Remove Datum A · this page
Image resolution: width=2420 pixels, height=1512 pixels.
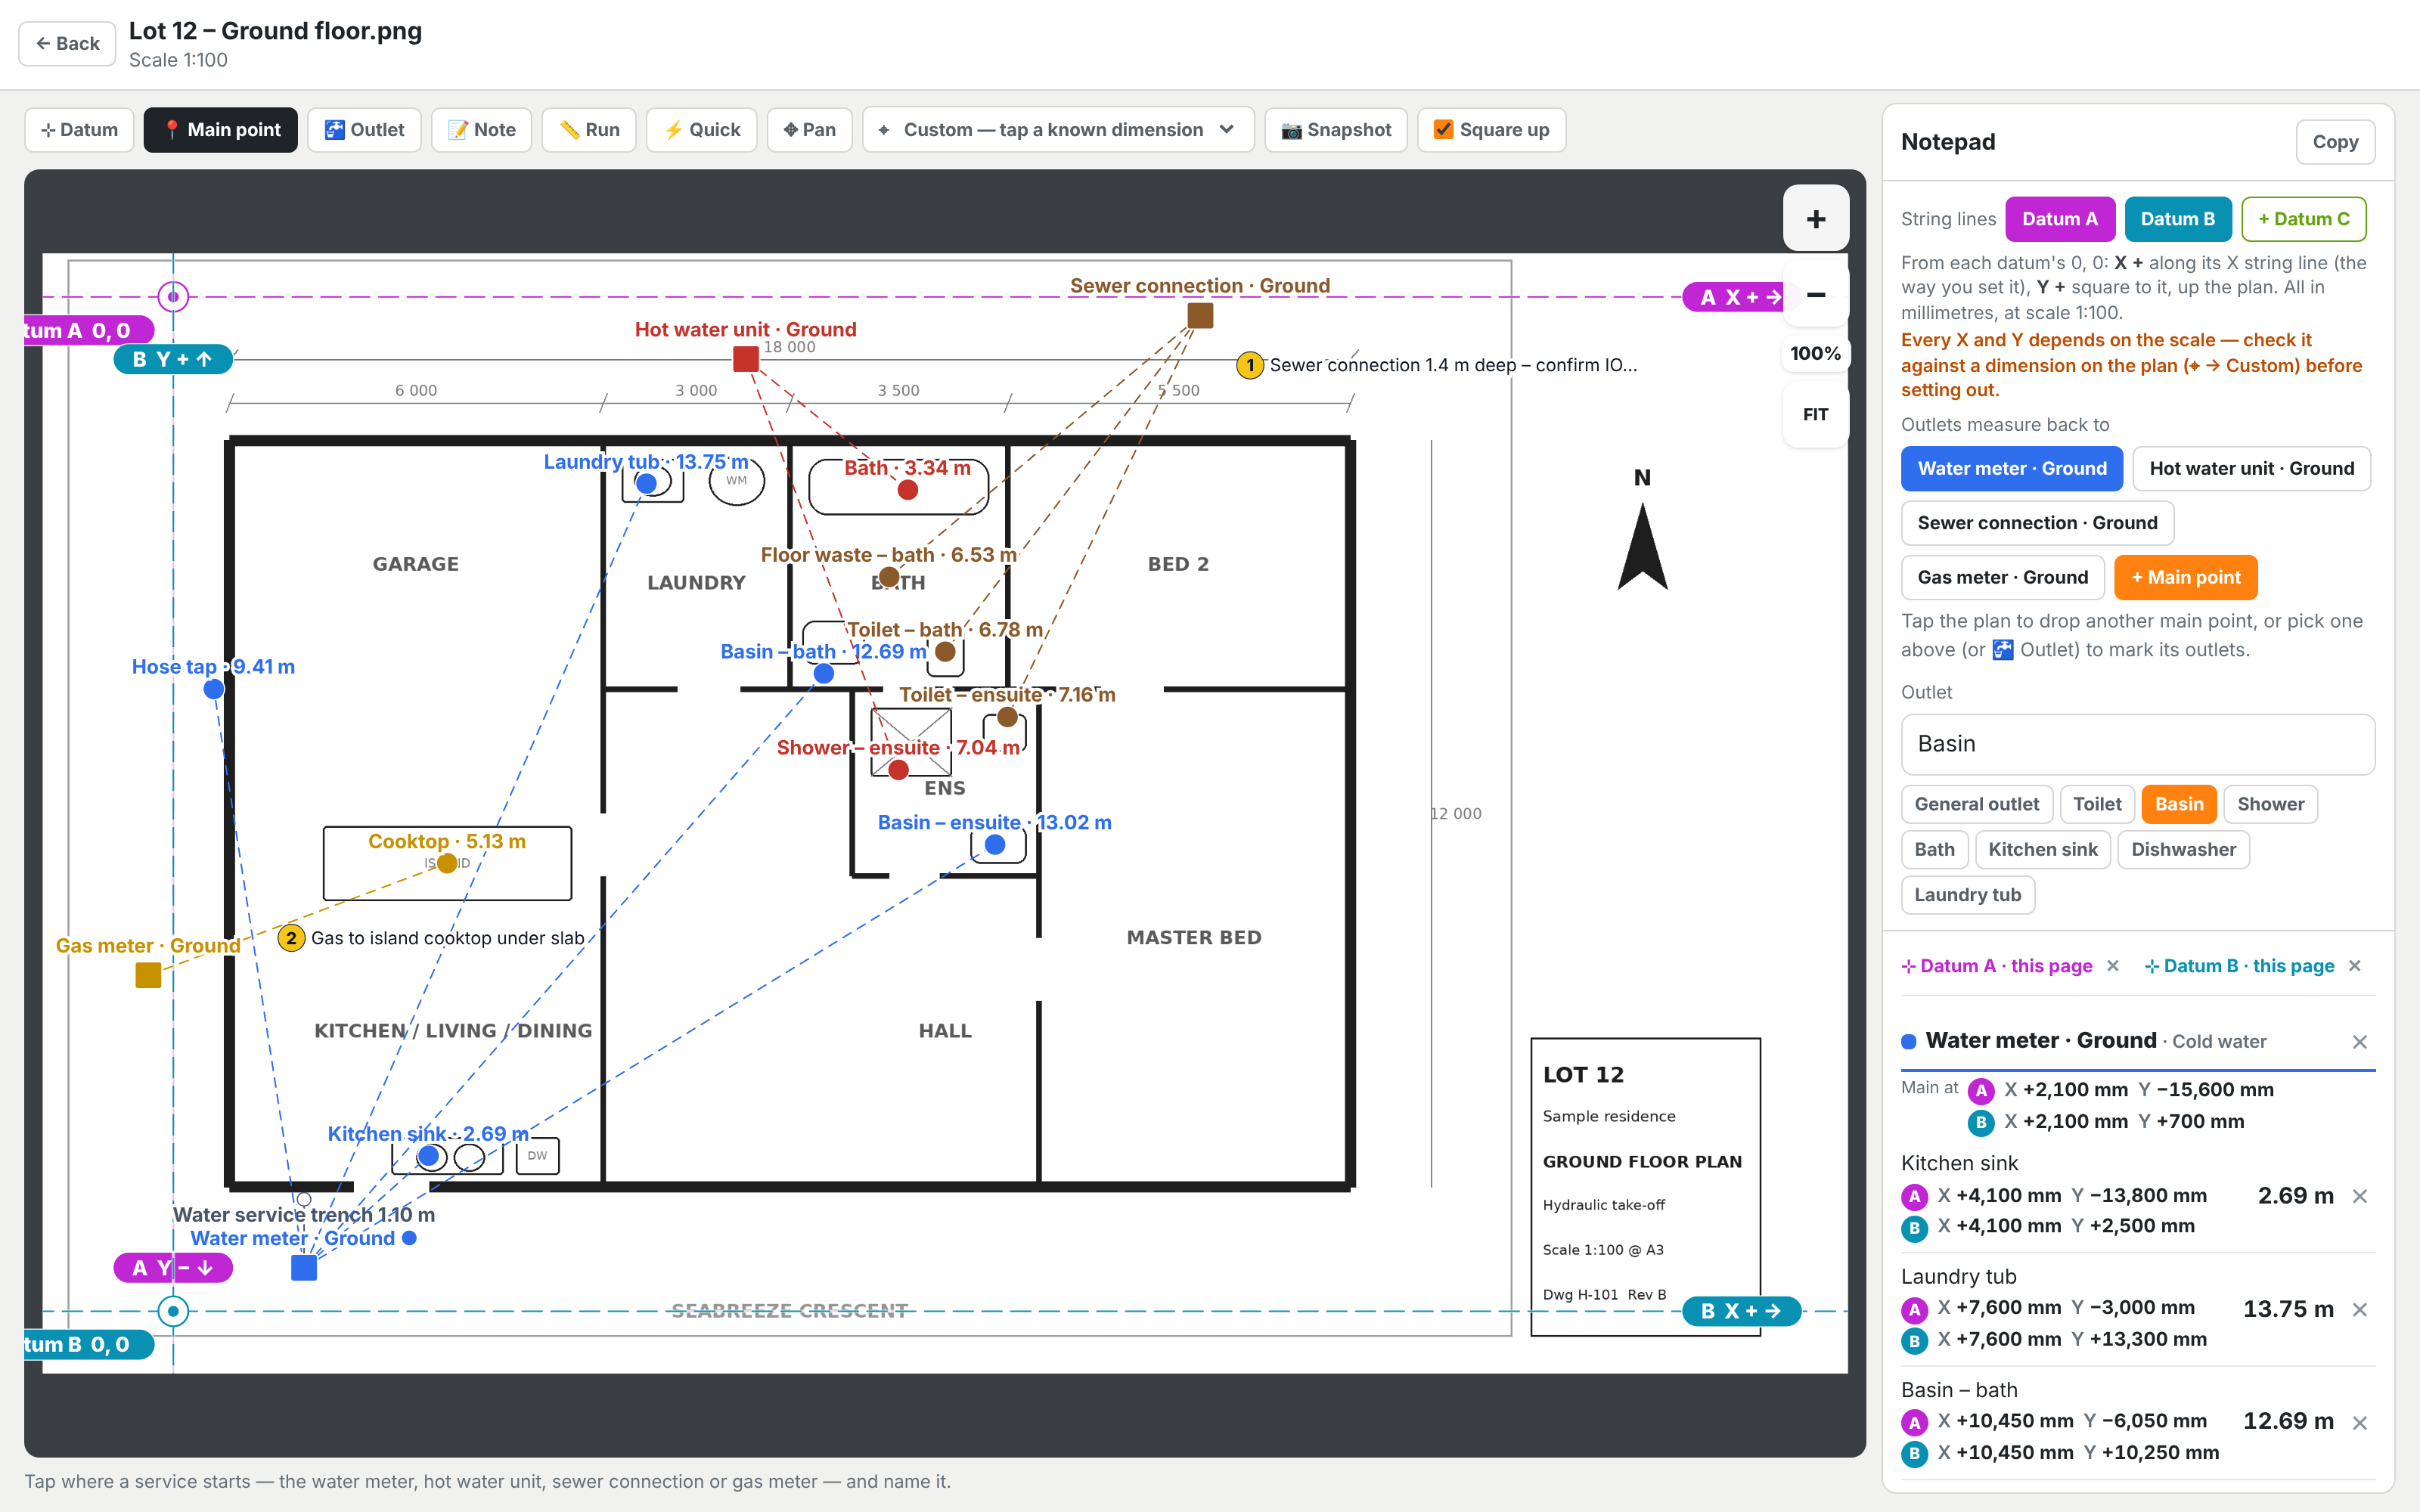tap(2113, 966)
